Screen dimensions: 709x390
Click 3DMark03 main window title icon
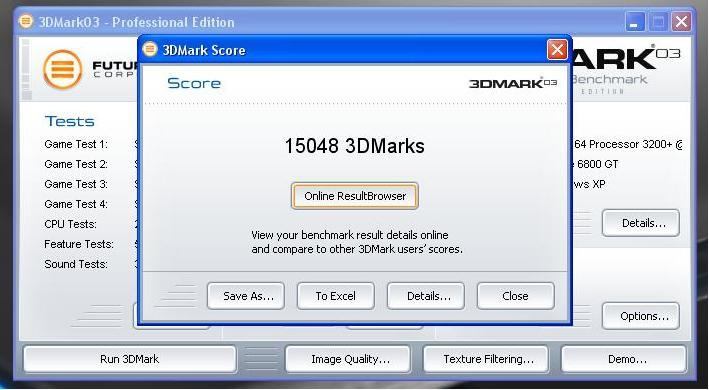tap(26, 21)
